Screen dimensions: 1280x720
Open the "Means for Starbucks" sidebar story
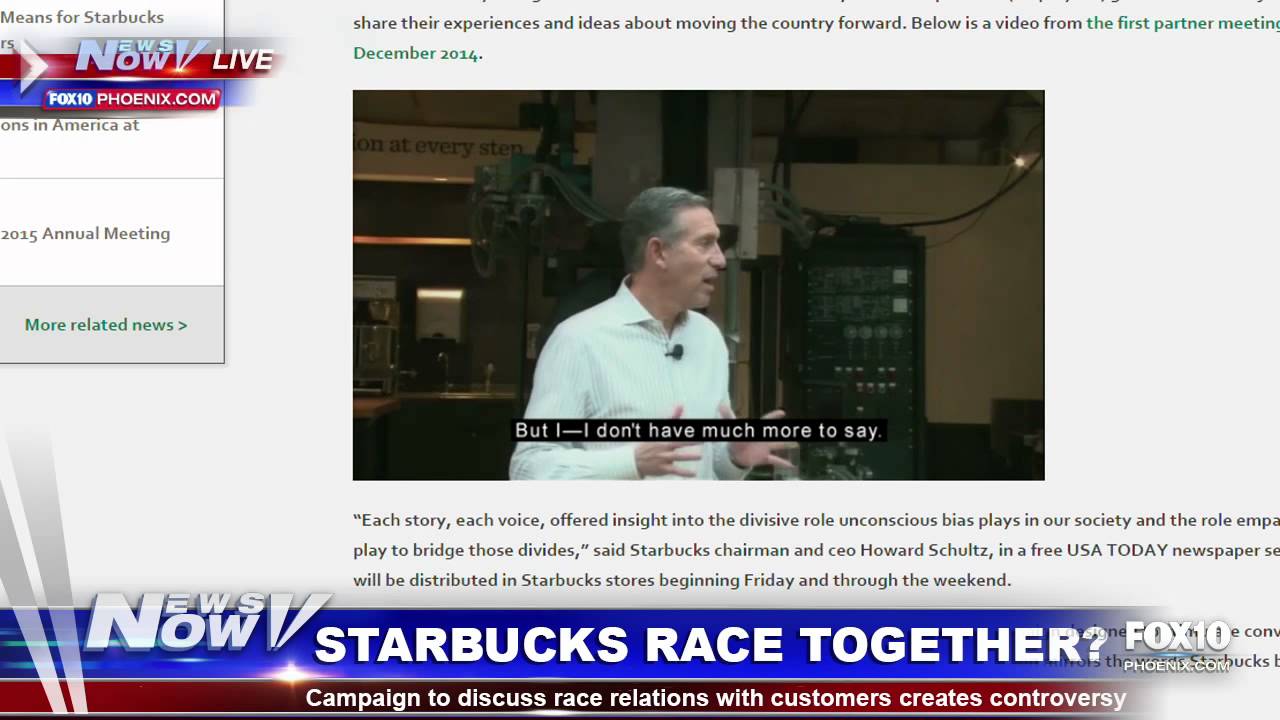(82, 18)
